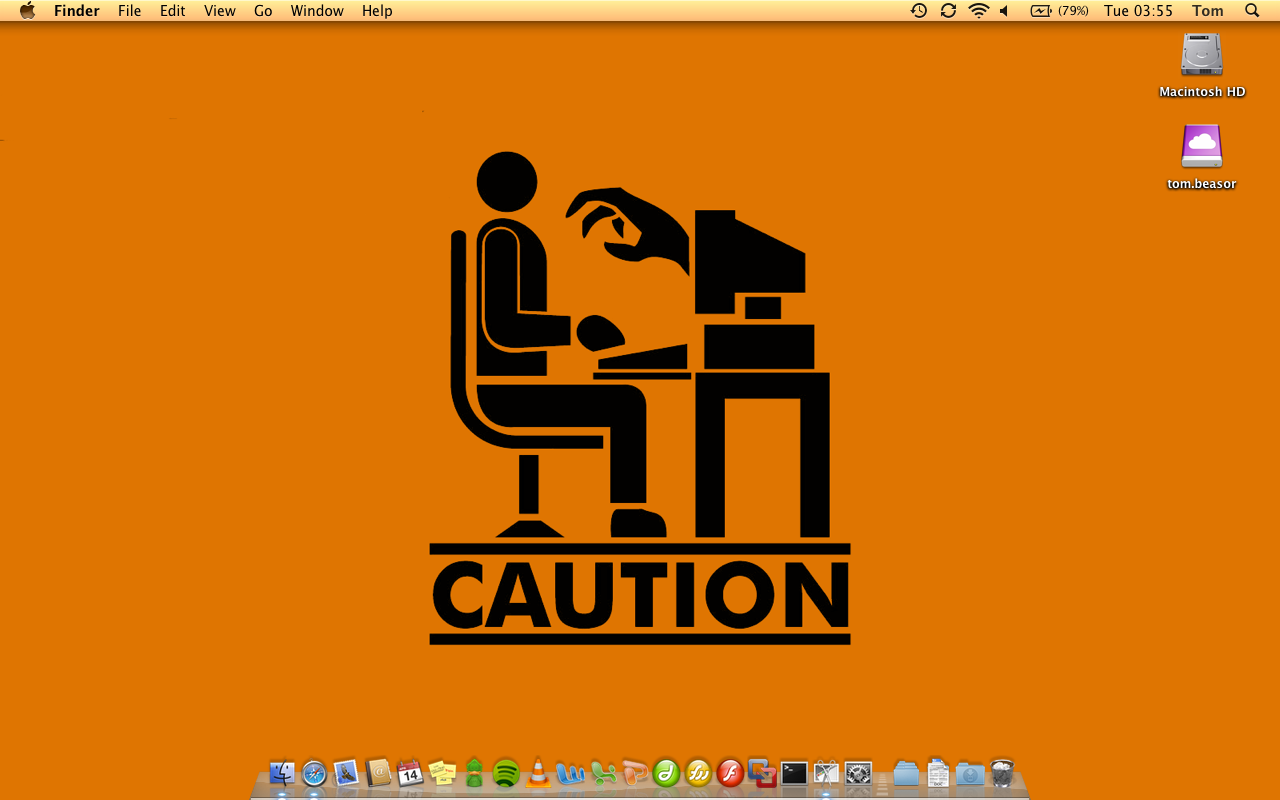Image resolution: width=1280 pixels, height=800 pixels.
Task: Open Spotlight search magnifier
Action: (1252, 11)
